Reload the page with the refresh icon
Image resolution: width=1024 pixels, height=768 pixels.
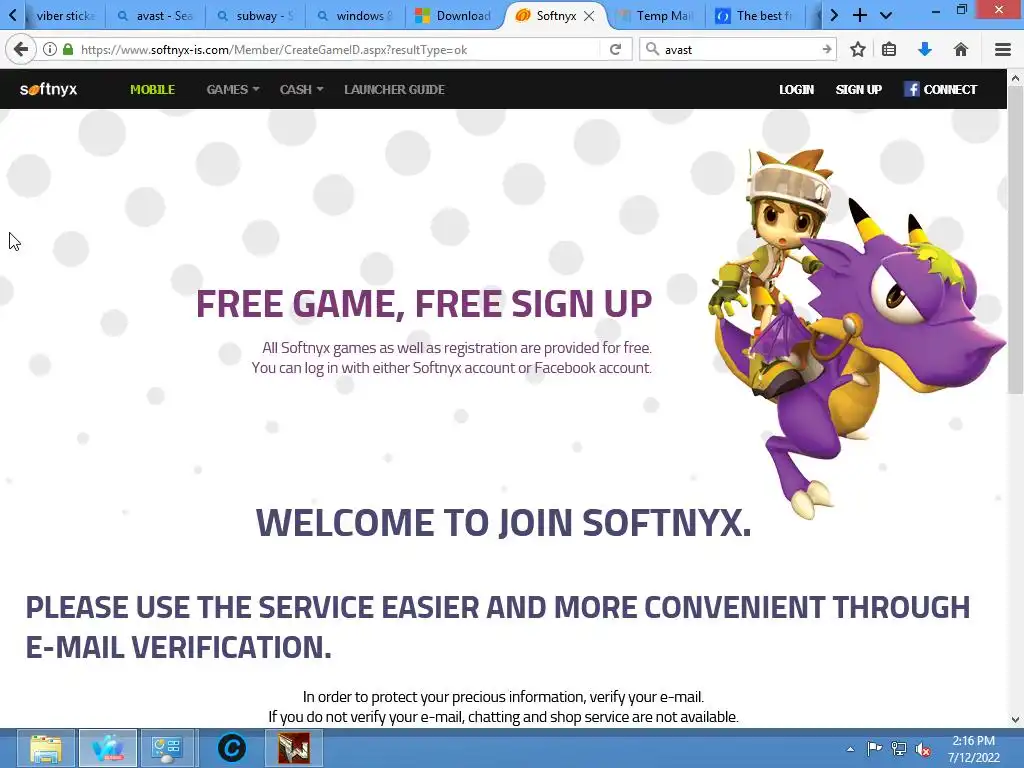[x=615, y=50]
